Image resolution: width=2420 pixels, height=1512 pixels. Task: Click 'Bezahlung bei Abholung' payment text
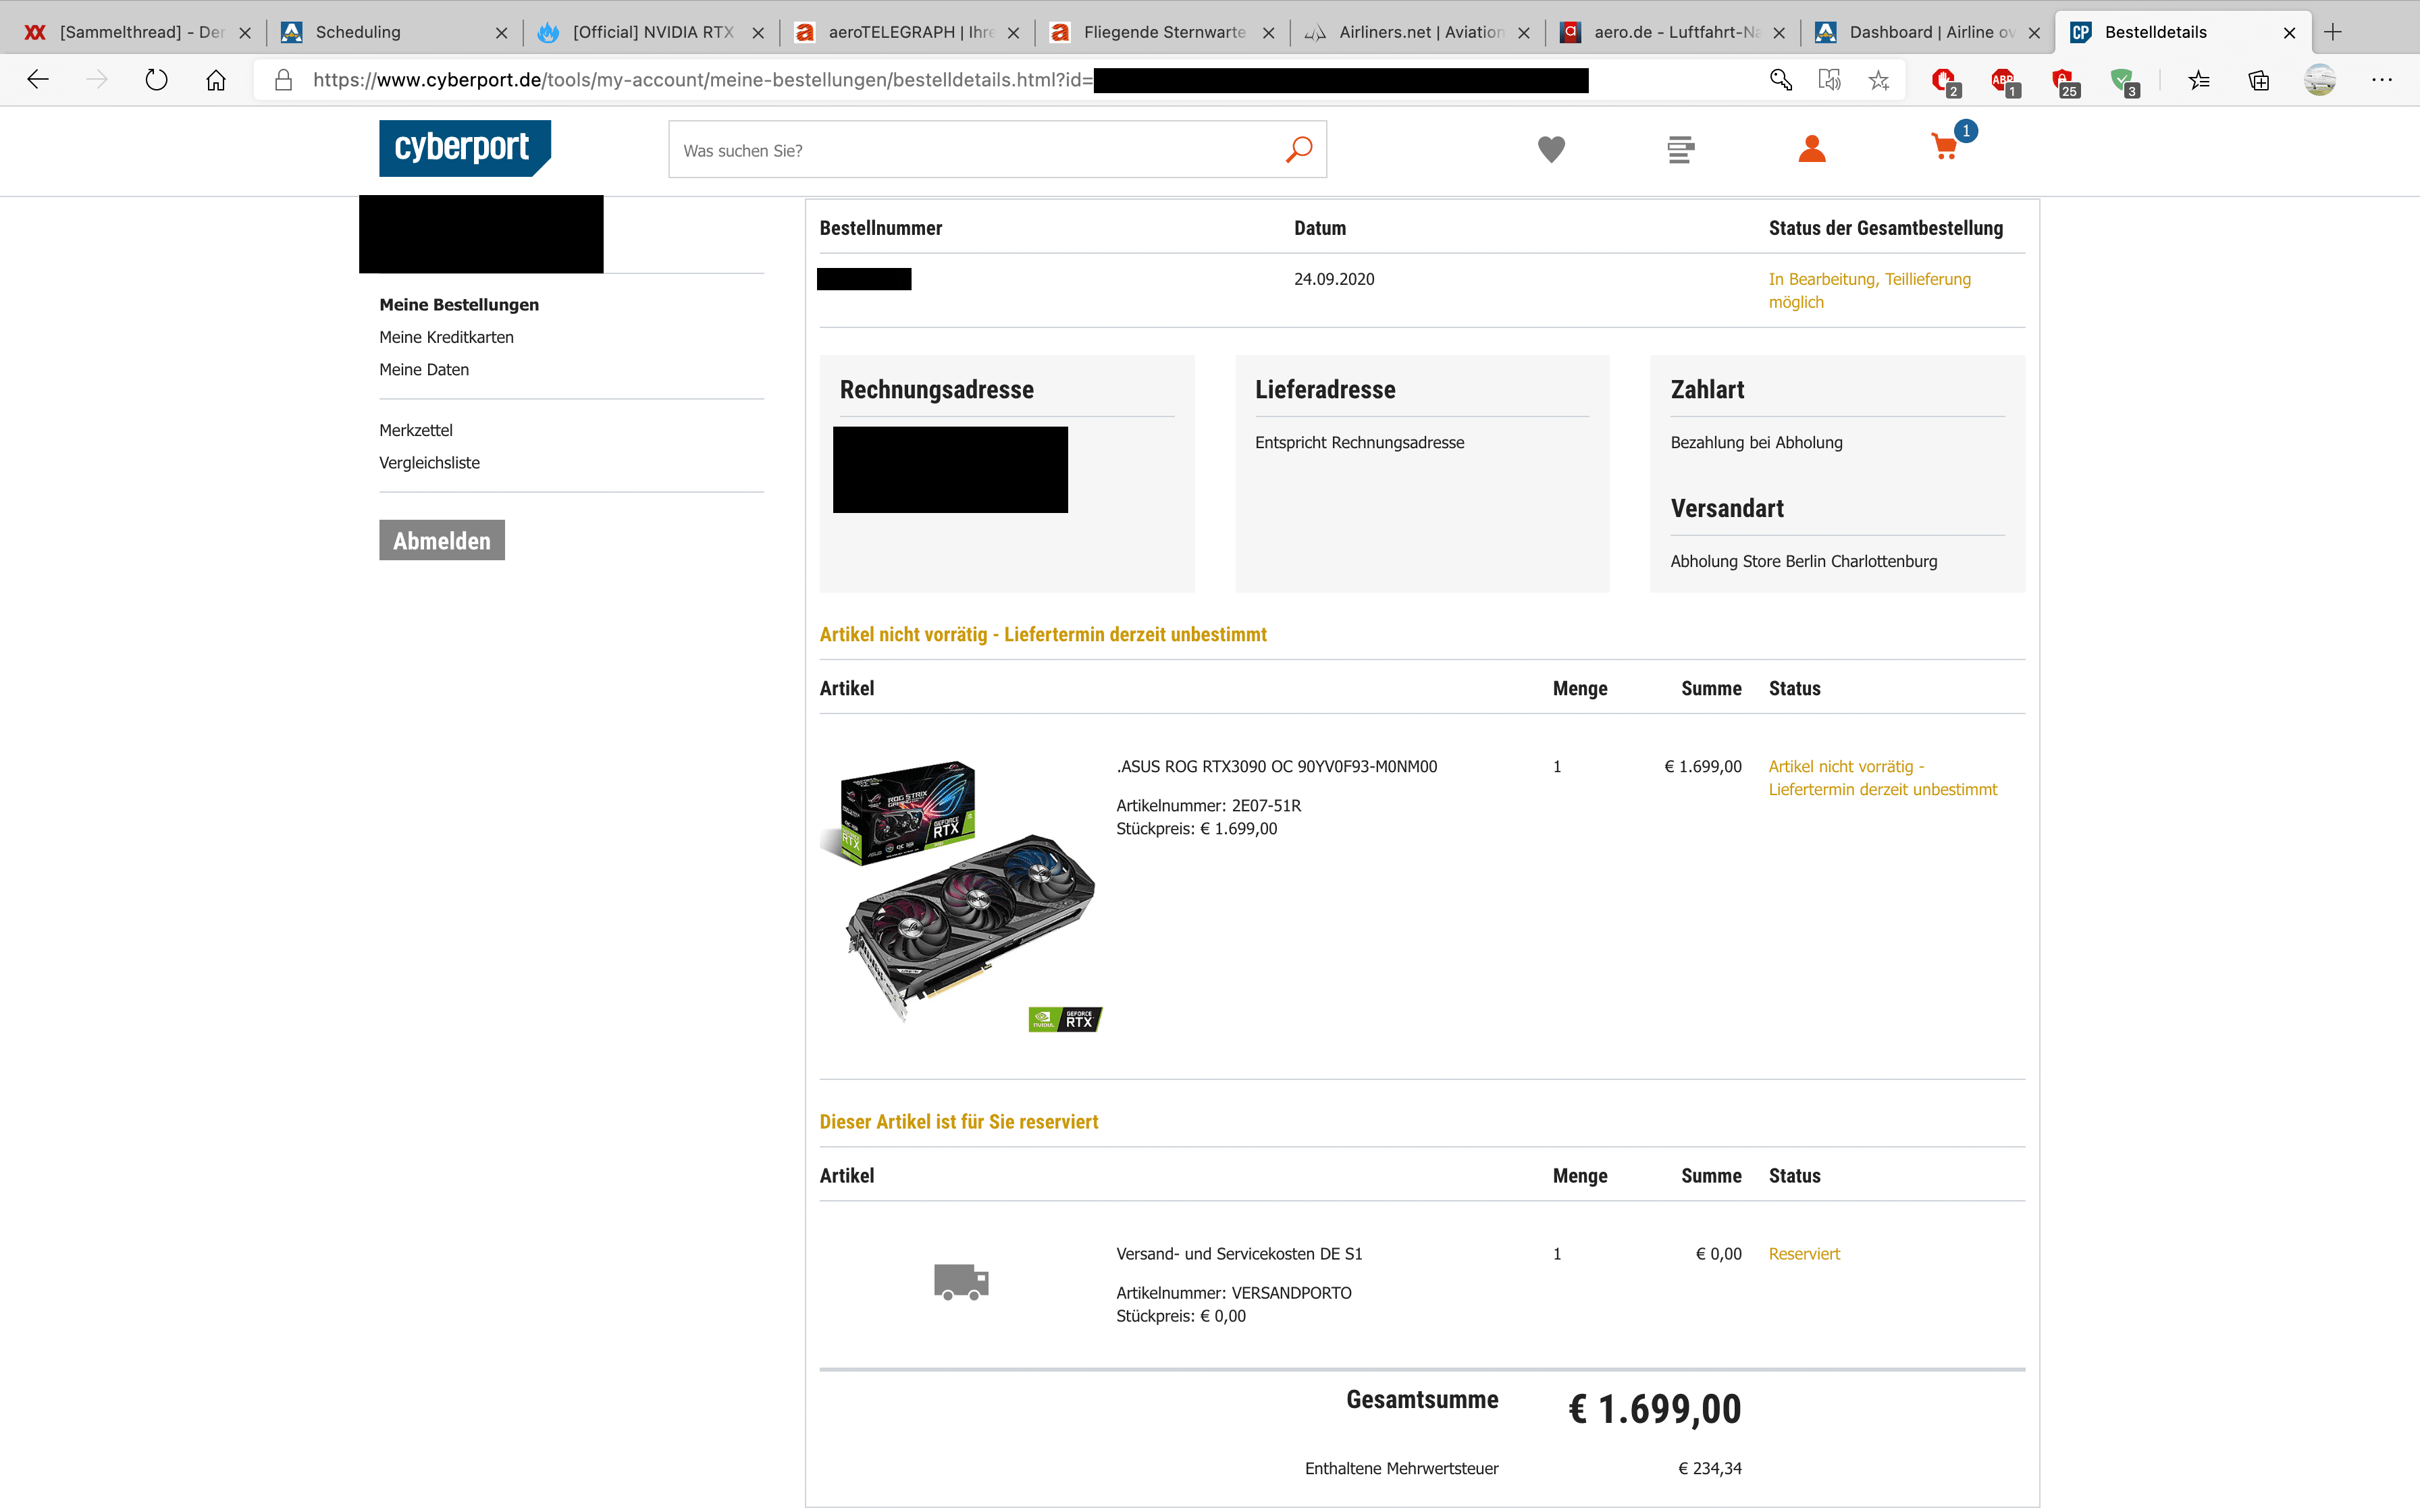point(1756,442)
